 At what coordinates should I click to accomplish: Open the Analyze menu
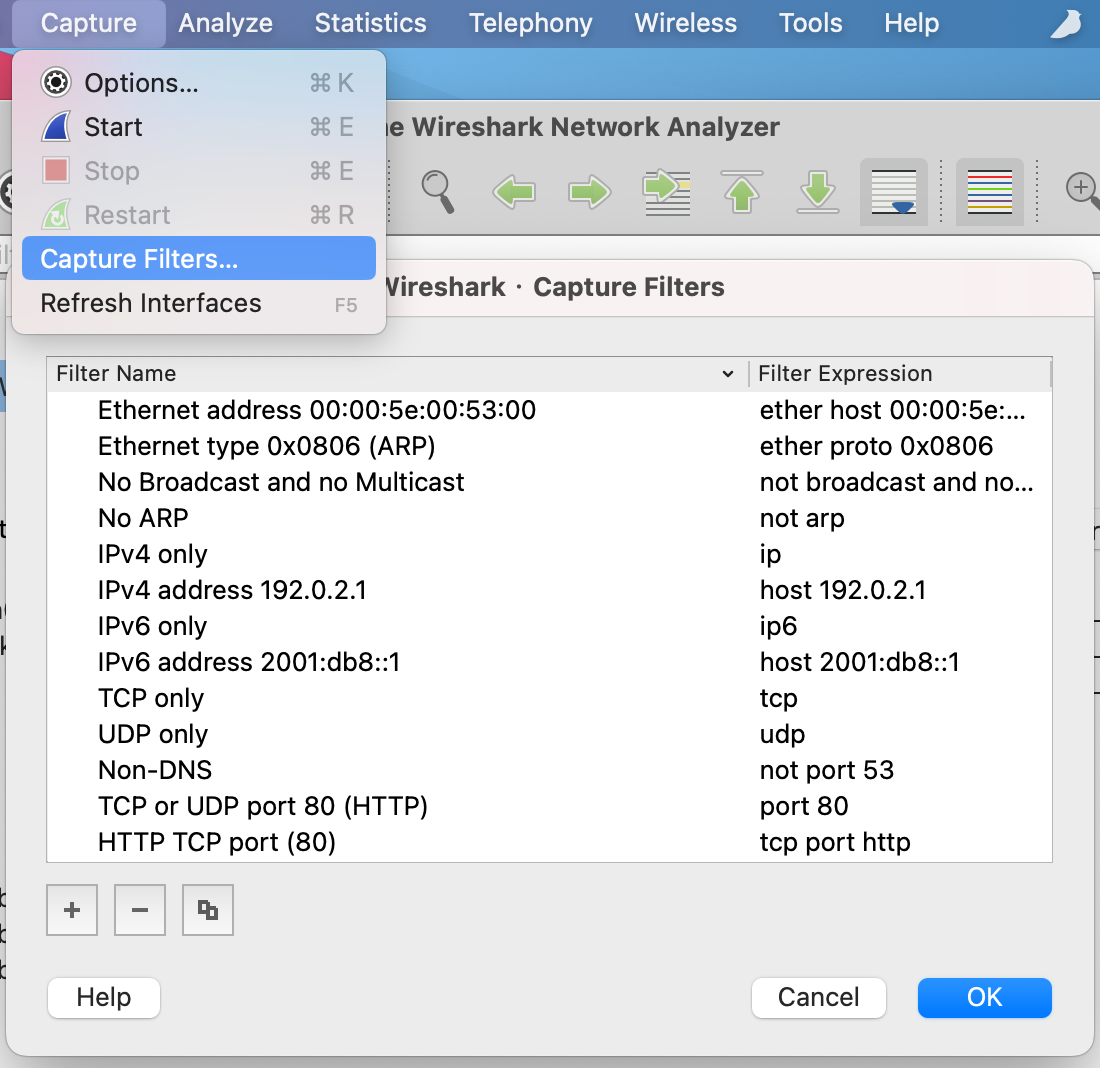[225, 23]
